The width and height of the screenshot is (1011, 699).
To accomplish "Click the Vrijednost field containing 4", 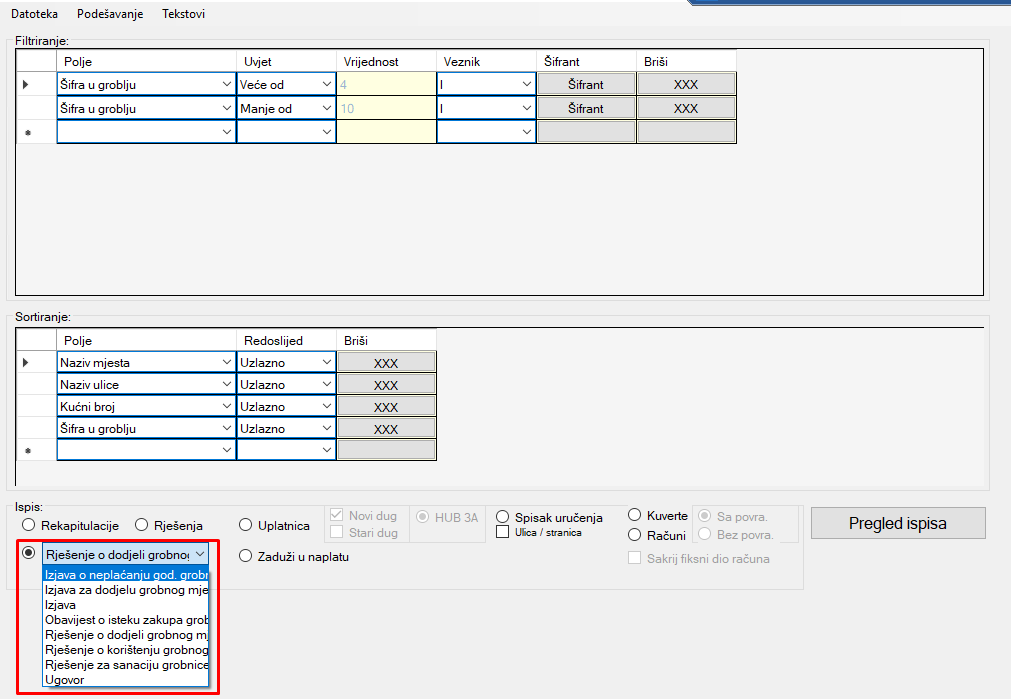I will click(386, 85).
